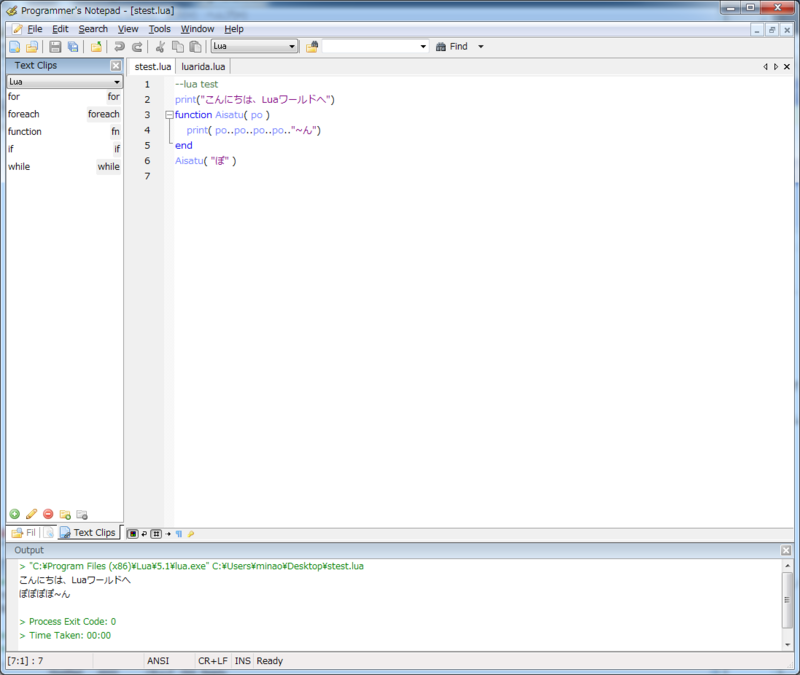The width and height of the screenshot is (800, 675).
Task: Select the 'if' text clip
Action: 64,149
